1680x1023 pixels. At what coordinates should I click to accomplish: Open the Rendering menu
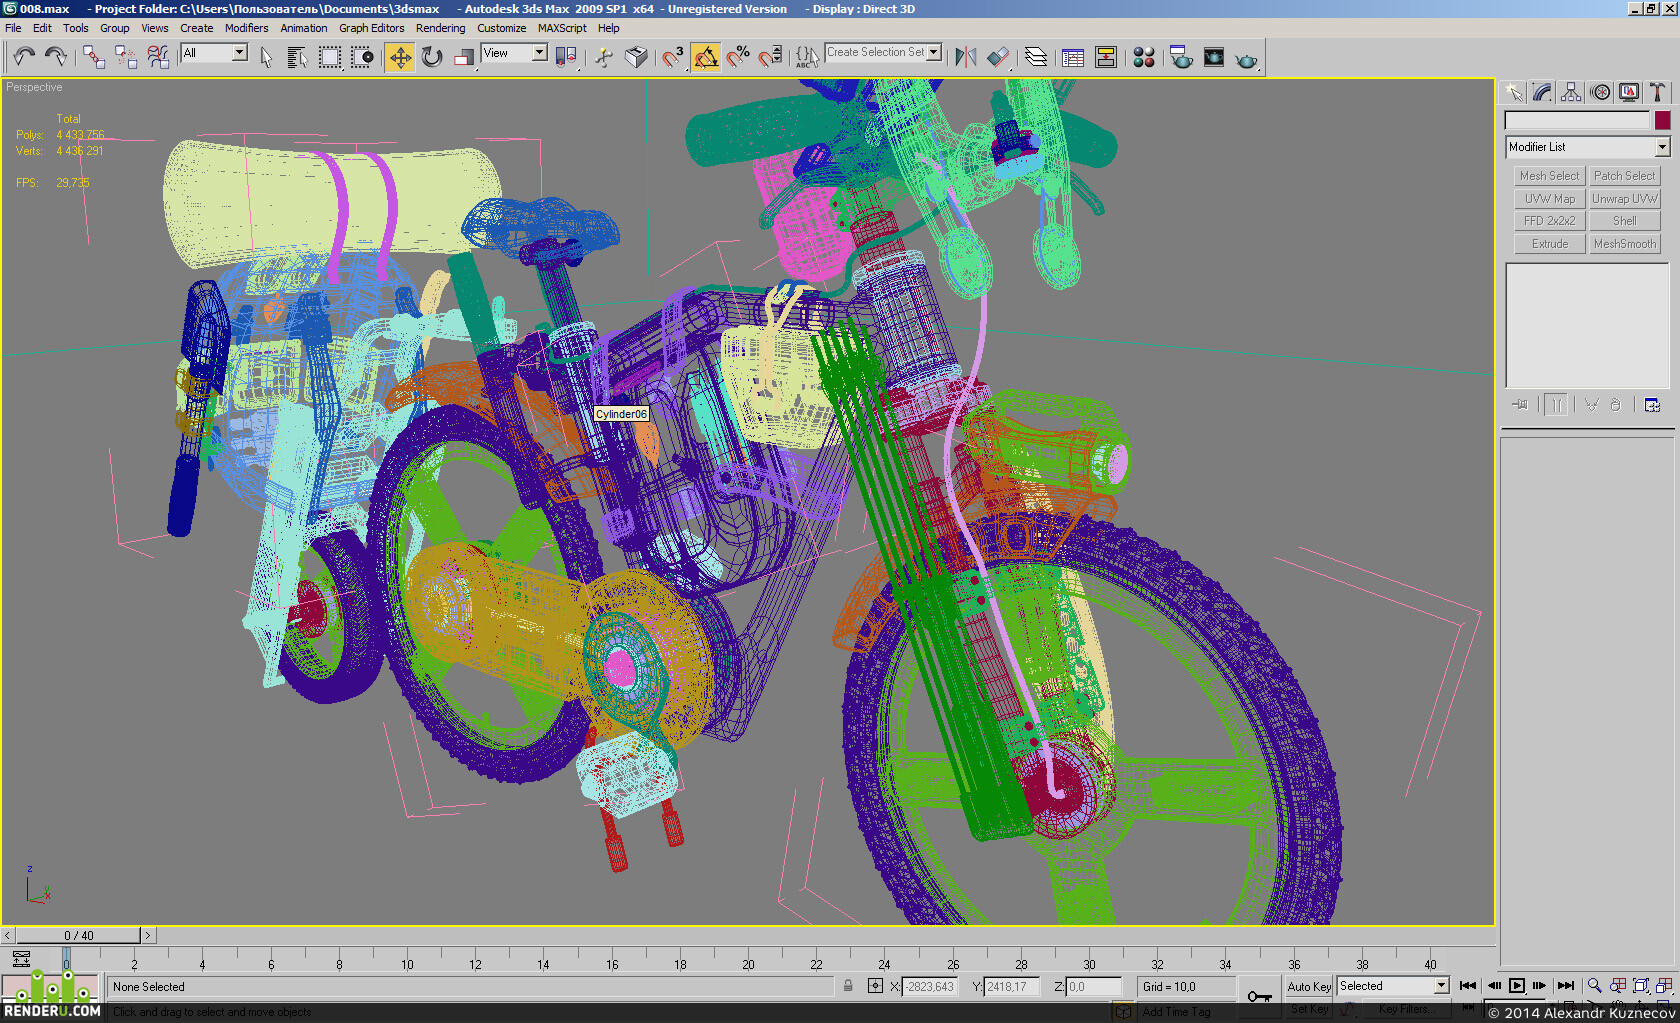pyautogui.click(x=440, y=28)
